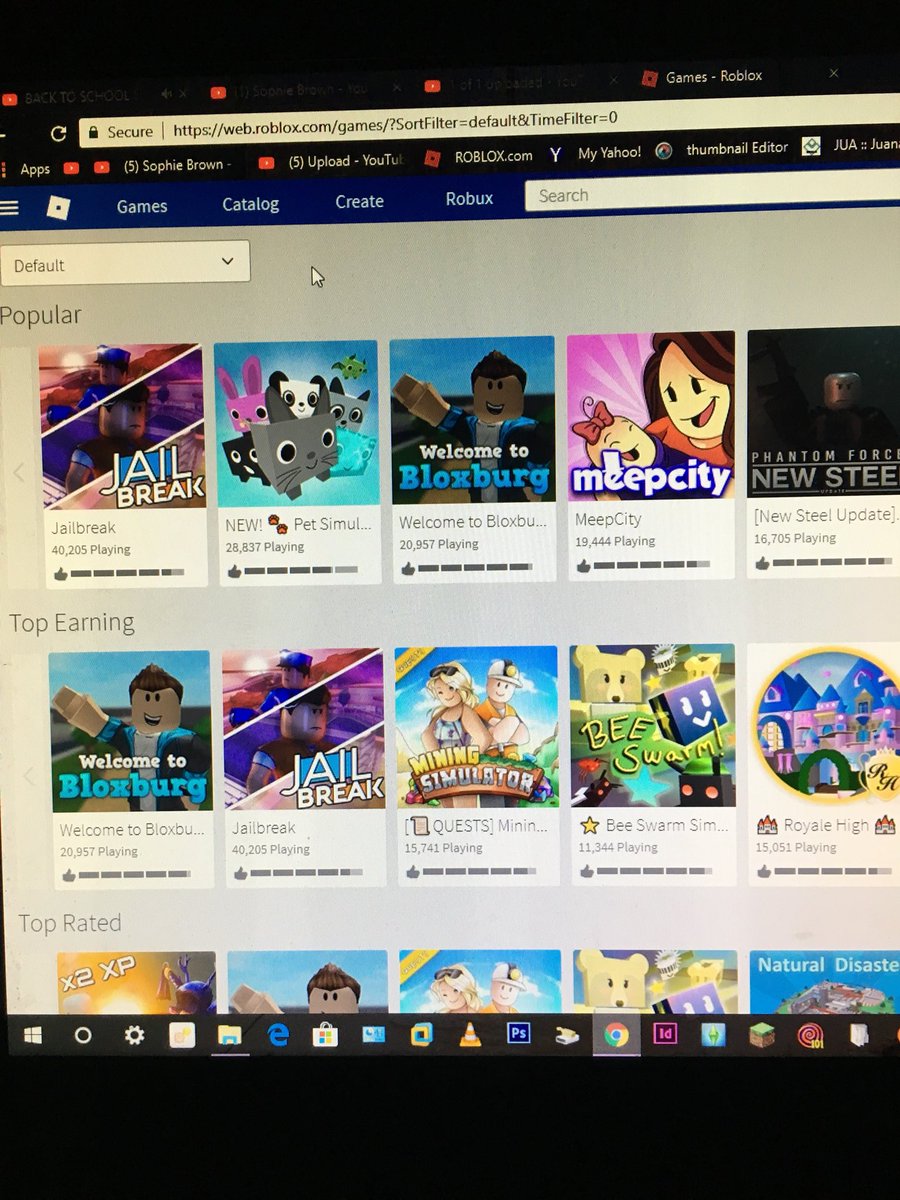Click the Popular section heading
The height and width of the screenshot is (1200, 900).
pos(40,315)
